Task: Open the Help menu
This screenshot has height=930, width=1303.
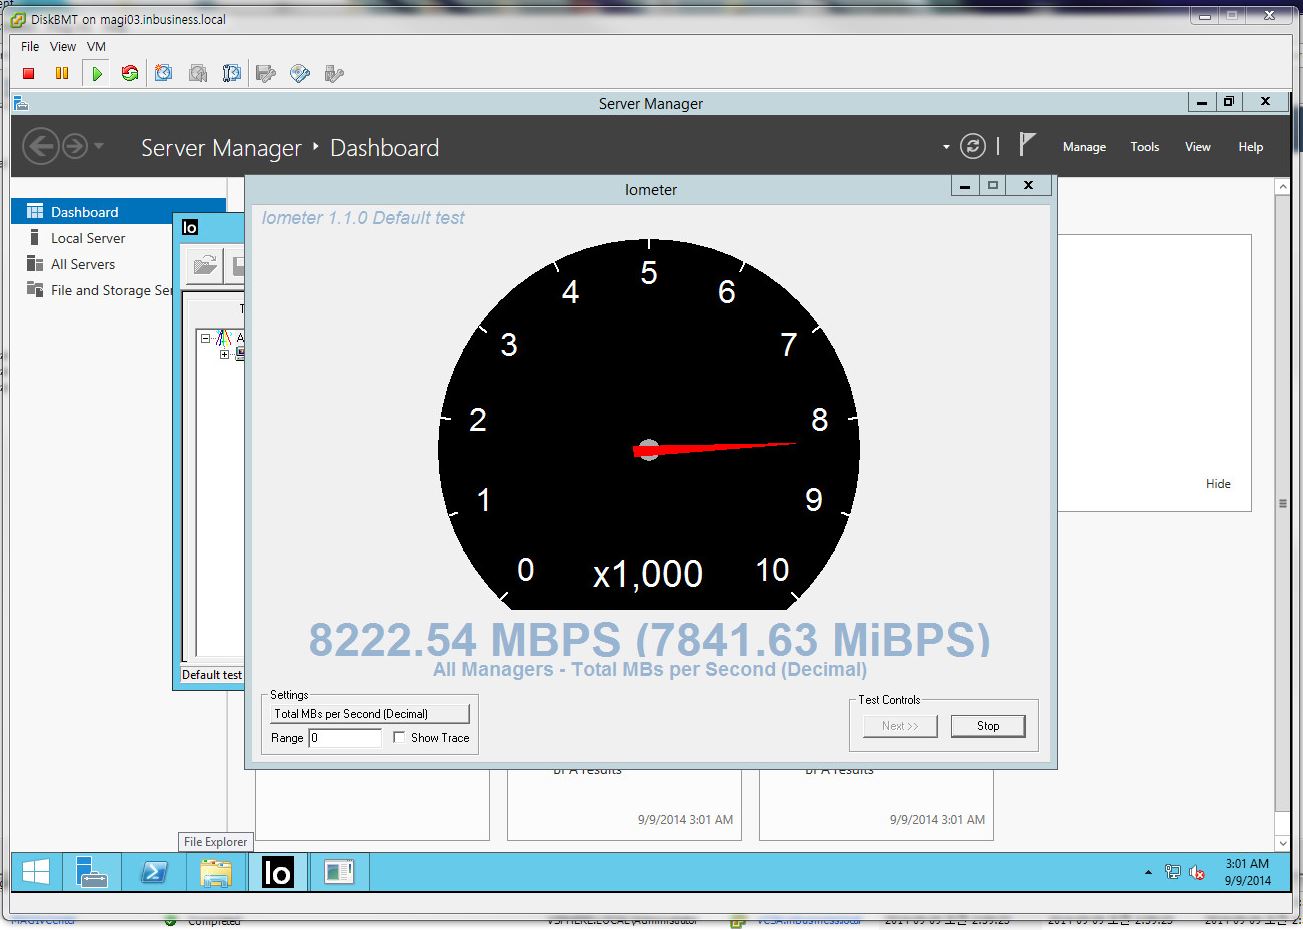Action: pos(1251,147)
